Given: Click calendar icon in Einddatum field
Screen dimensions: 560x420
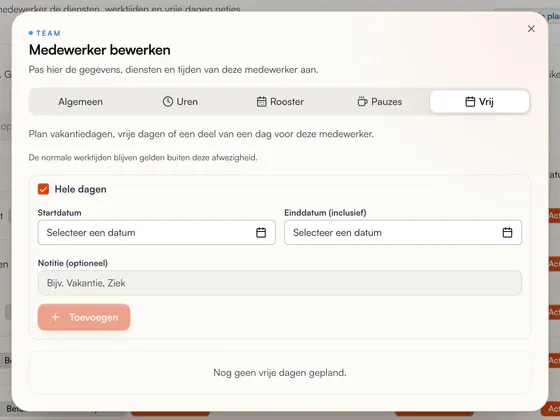Looking at the screenshot, I should pos(508,232).
